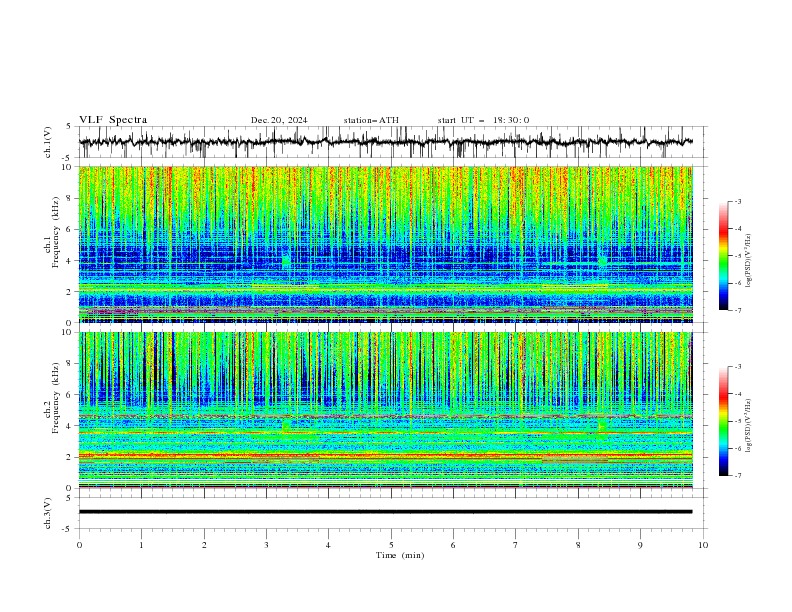Click the "ch.1(V)" waveform axis label

coord(48,142)
